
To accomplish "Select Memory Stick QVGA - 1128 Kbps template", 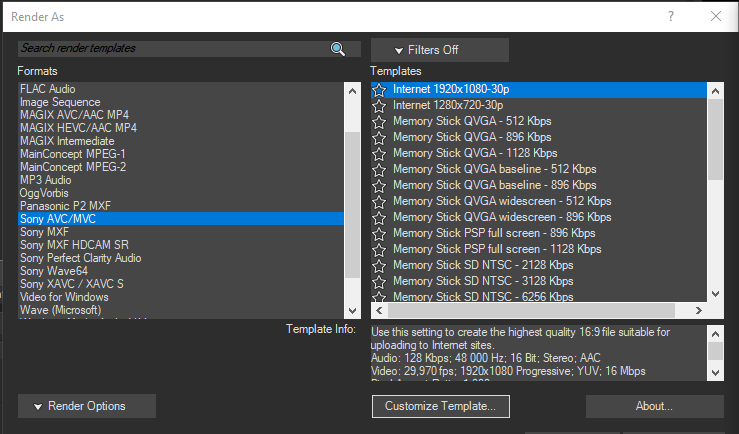I will point(475,153).
